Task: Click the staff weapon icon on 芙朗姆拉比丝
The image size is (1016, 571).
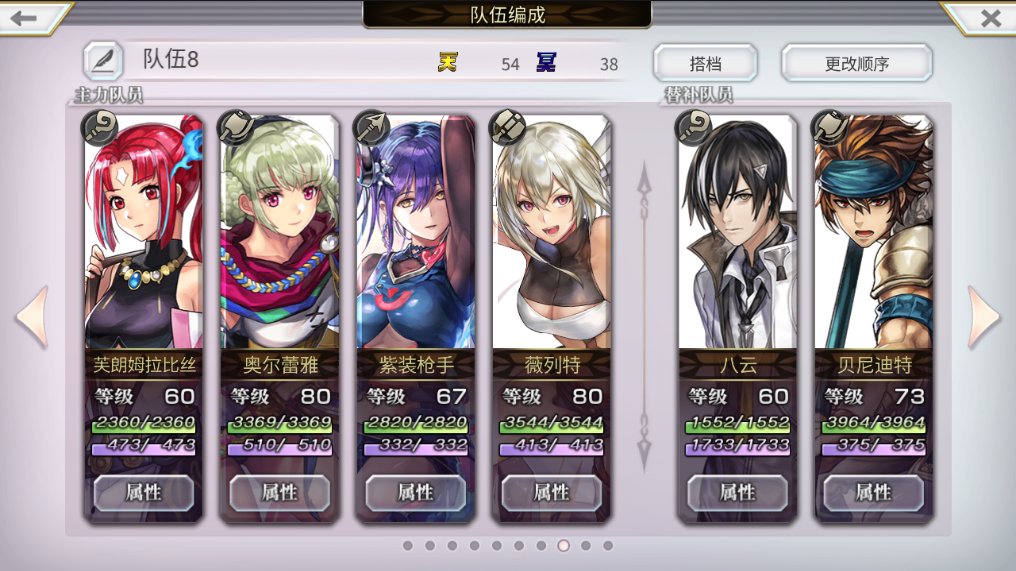Action: click(99, 126)
